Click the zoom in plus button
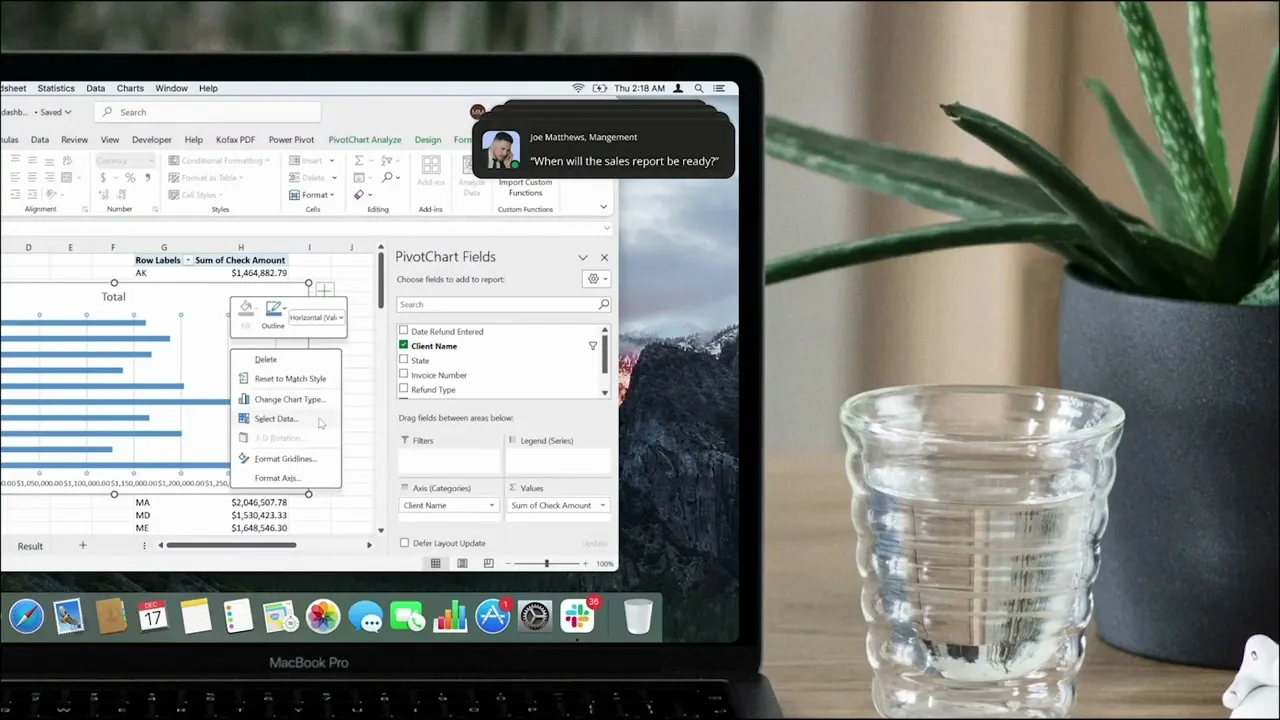 pos(587,564)
